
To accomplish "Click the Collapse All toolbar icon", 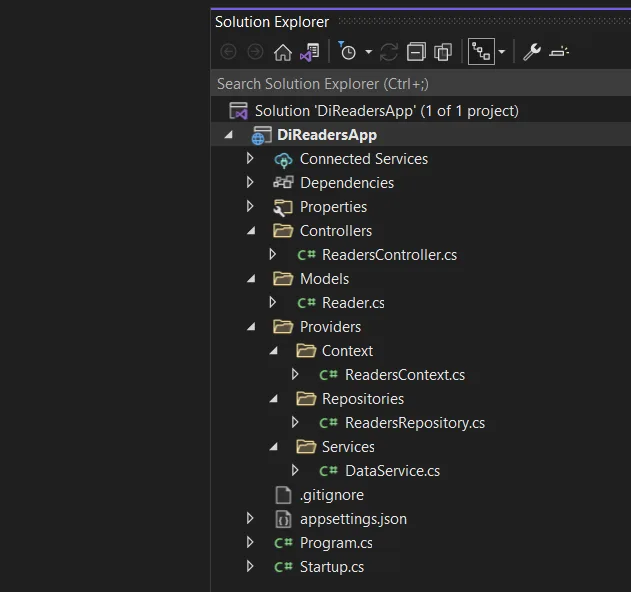I will [417, 52].
